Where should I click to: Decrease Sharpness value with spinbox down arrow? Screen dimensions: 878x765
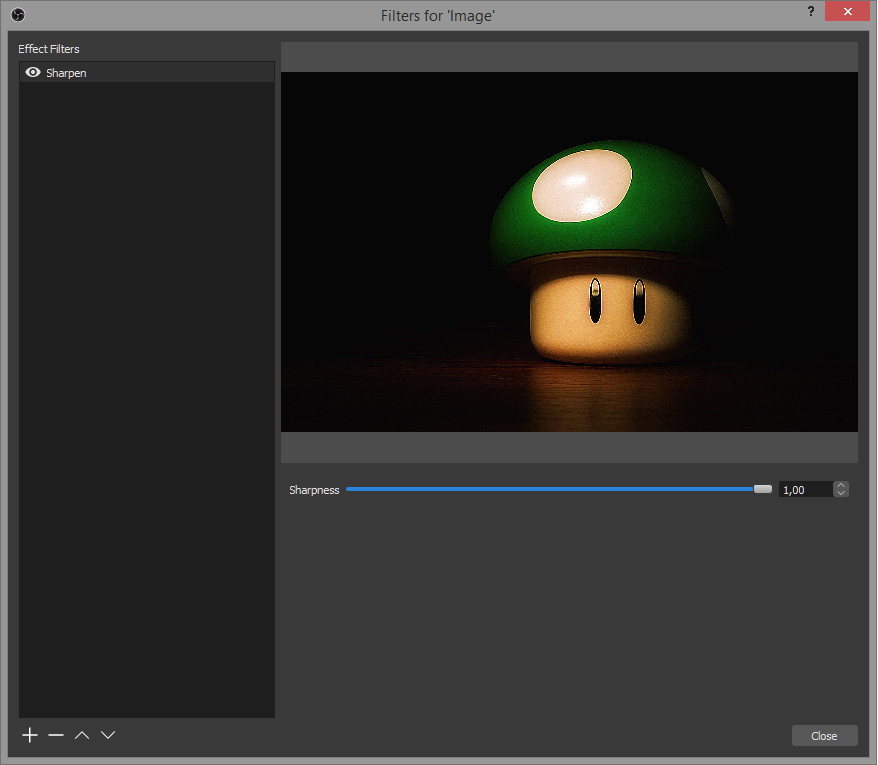841,493
